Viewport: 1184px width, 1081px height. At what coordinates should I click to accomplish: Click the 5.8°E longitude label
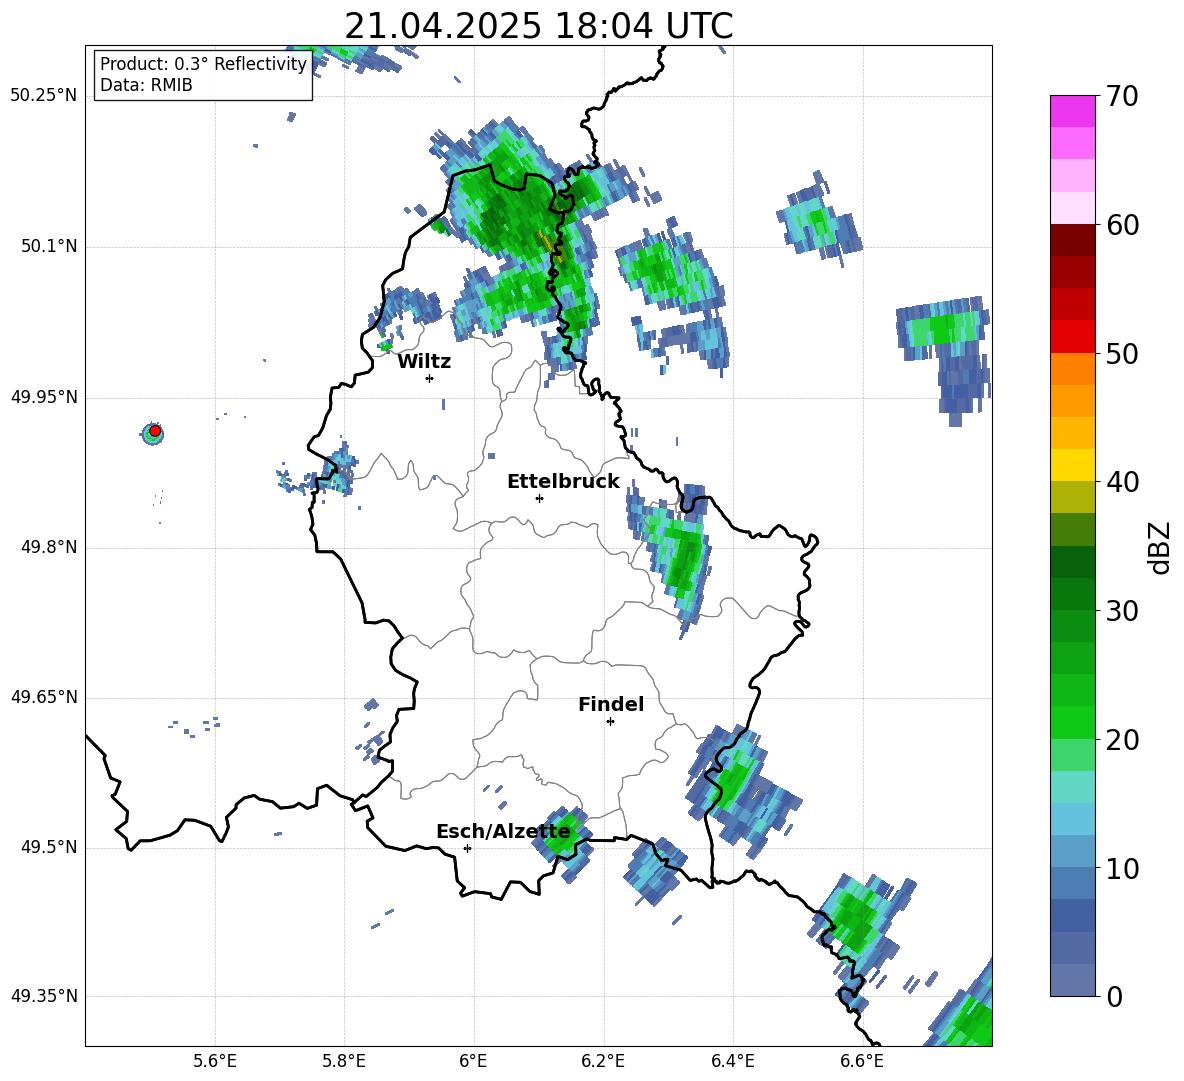click(x=344, y=1061)
